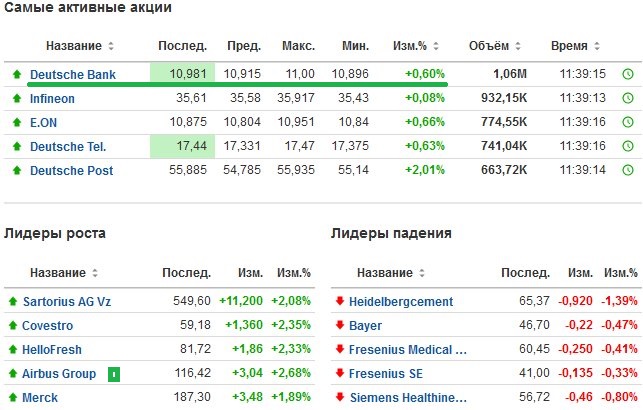Click the clock icon in Deutsche Tel. row

[x=628, y=146]
